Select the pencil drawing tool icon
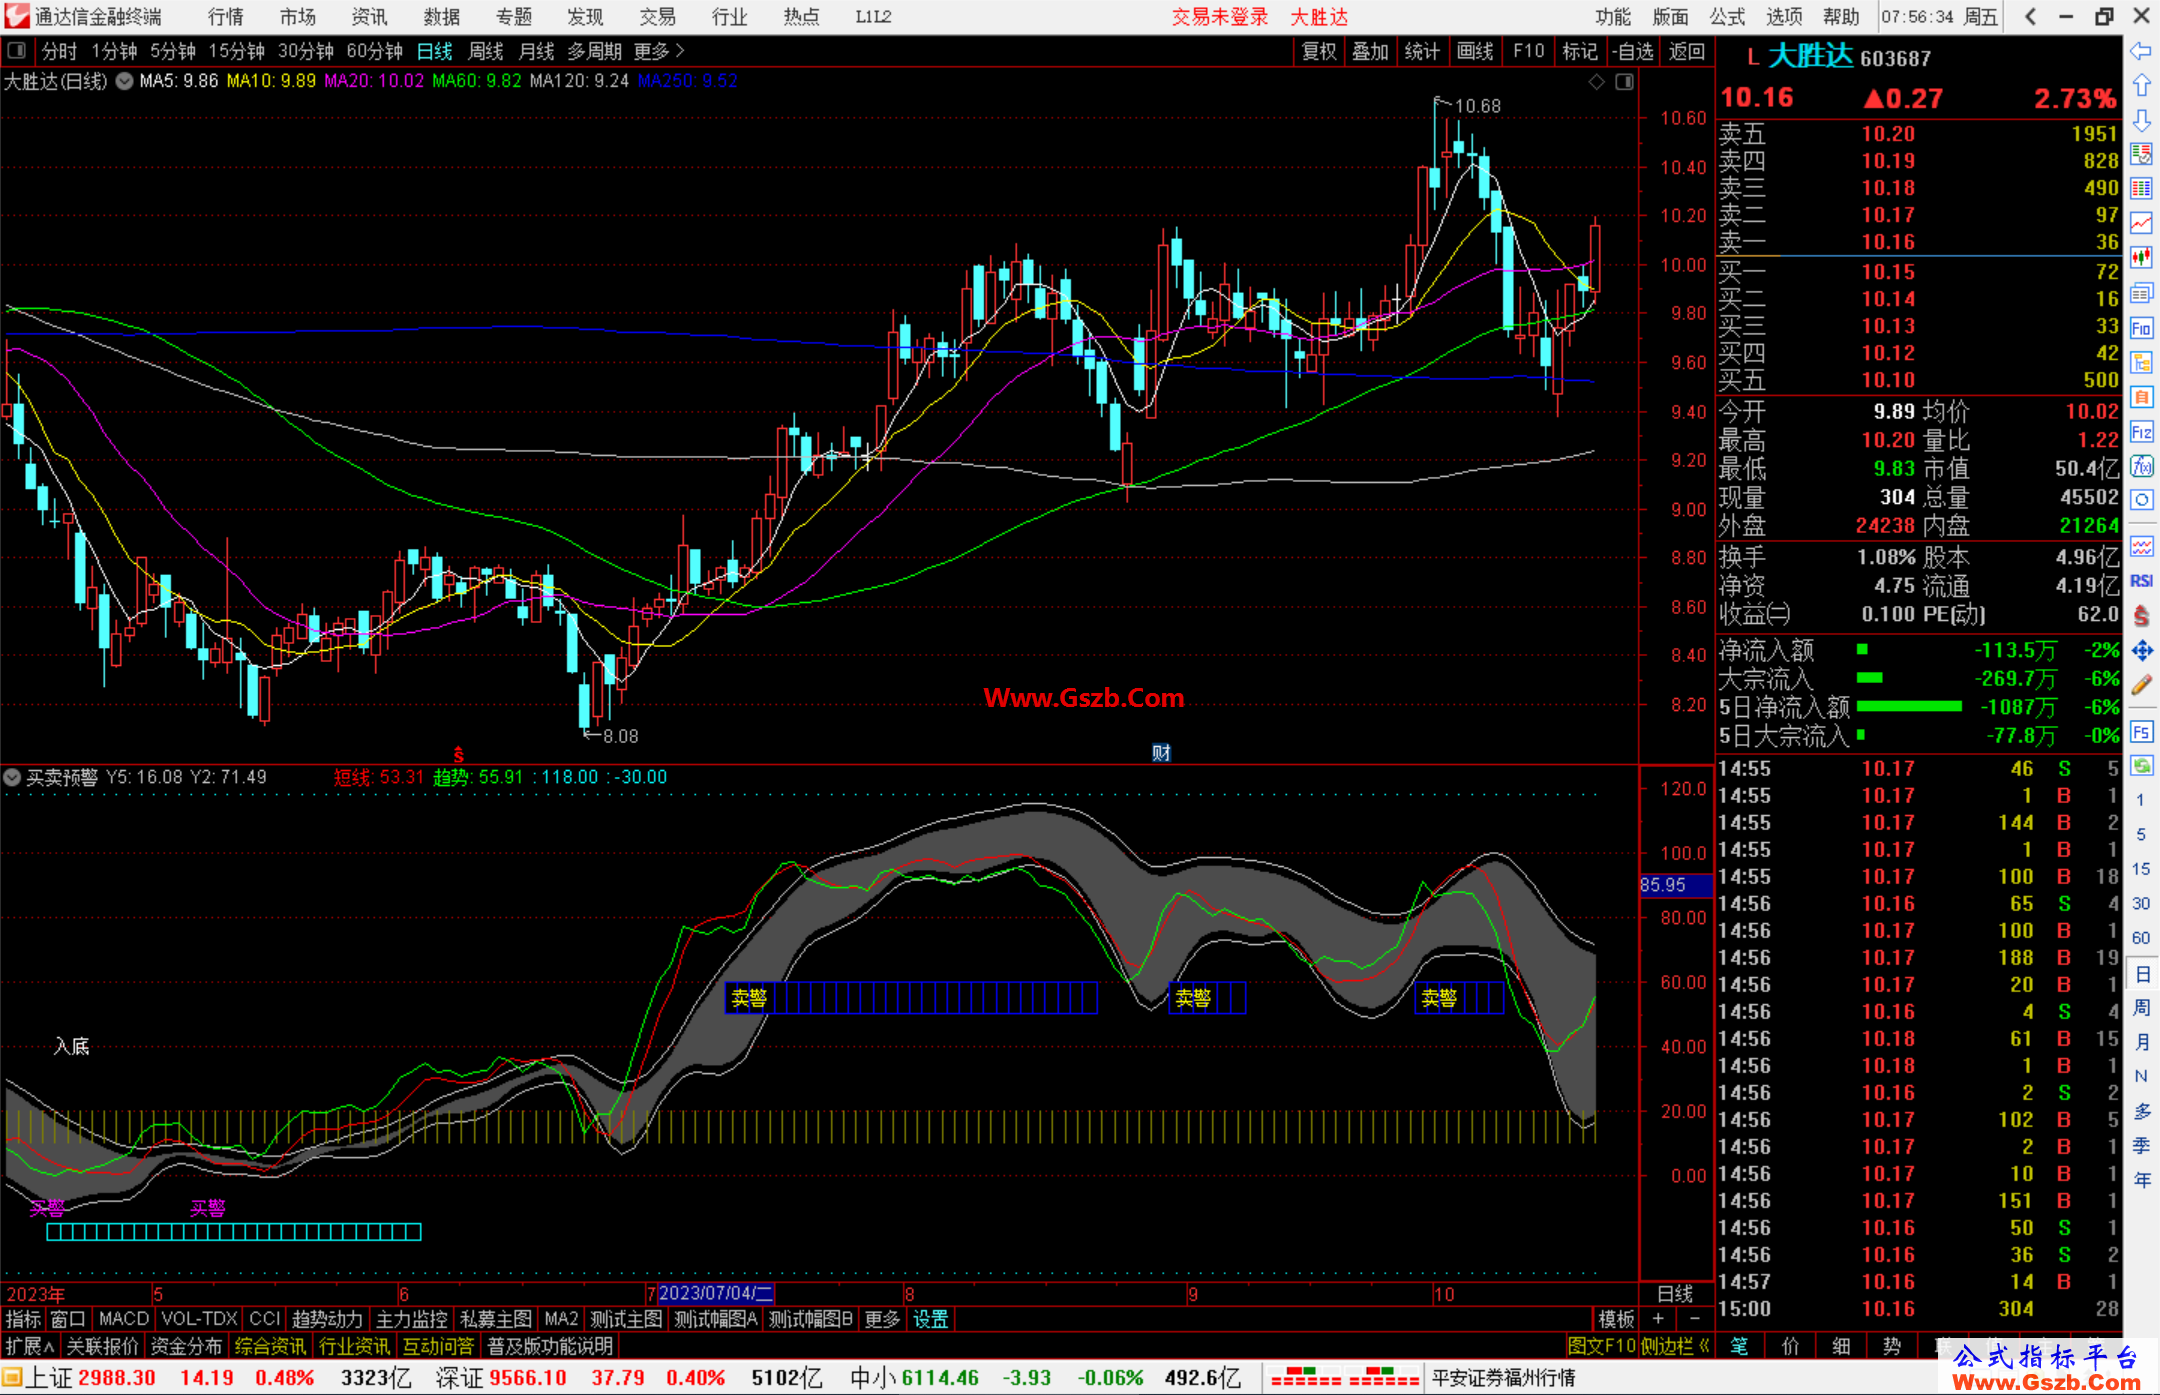The width and height of the screenshot is (2160, 1395). pos(2141,686)
